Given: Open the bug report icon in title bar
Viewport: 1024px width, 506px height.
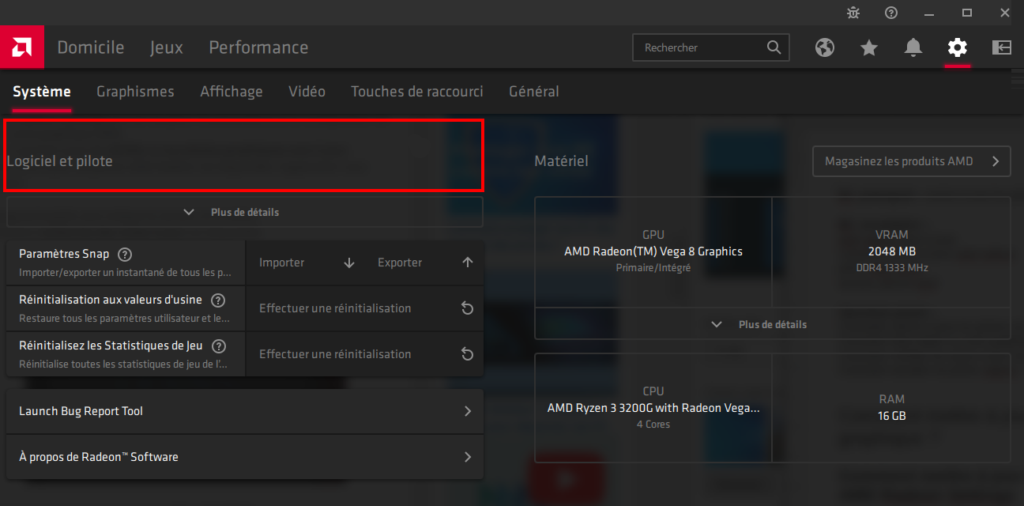Looking at the screenshot, I should click(x=853, y=12).
